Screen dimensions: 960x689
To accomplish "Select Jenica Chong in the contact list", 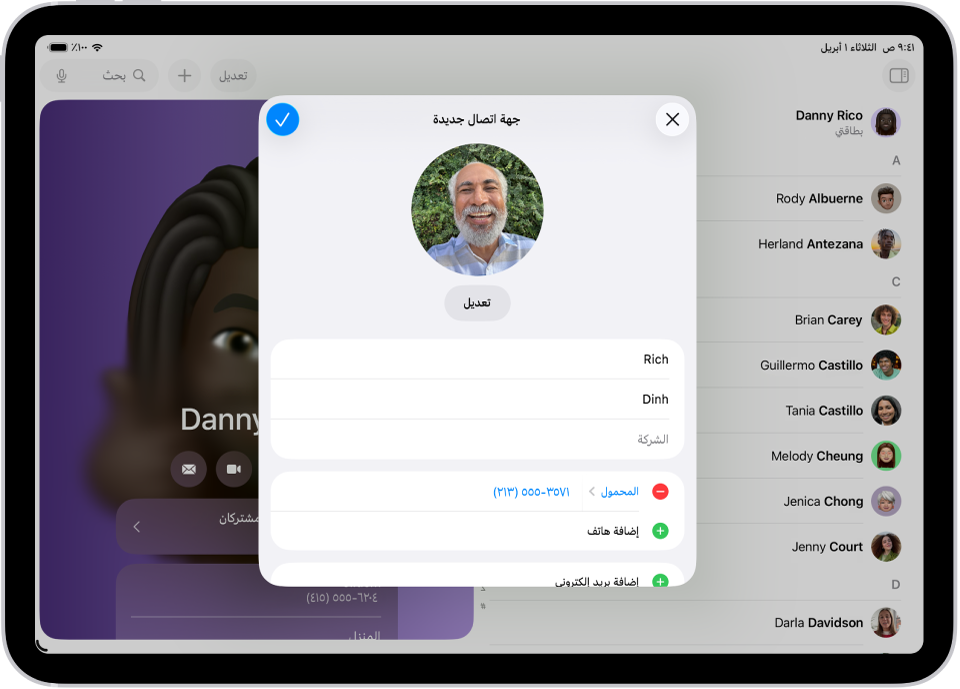I will pyautogui.click(x=799, y=501).
